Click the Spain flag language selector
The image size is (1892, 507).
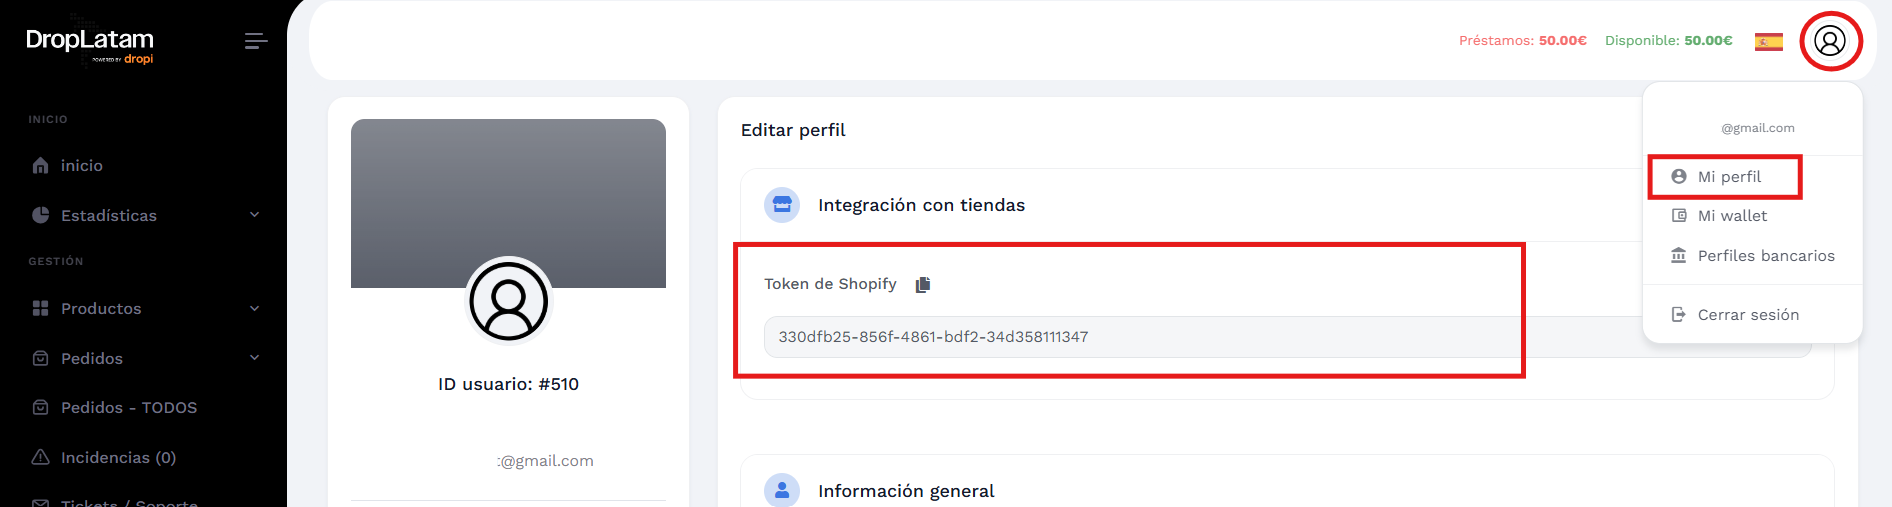point(1768,41)
